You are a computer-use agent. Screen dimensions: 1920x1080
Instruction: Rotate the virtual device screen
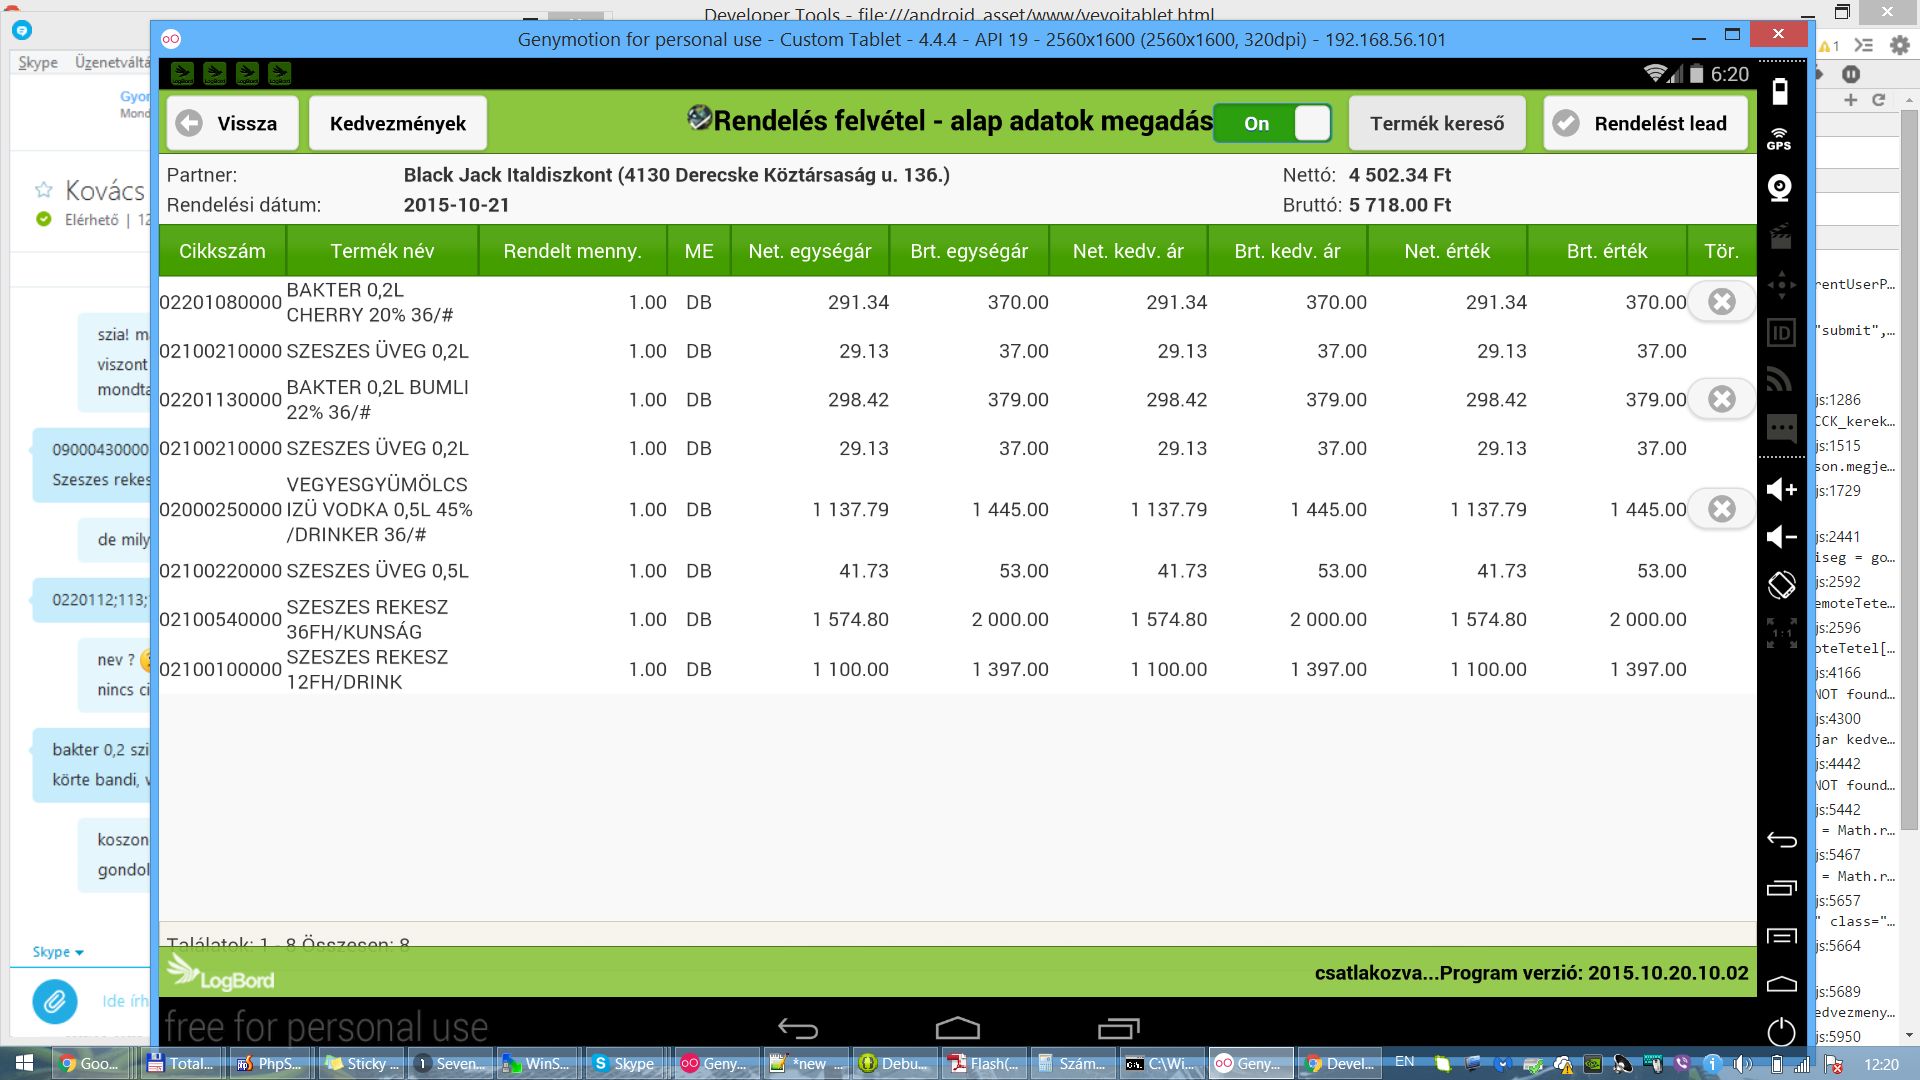(1781, 584)
